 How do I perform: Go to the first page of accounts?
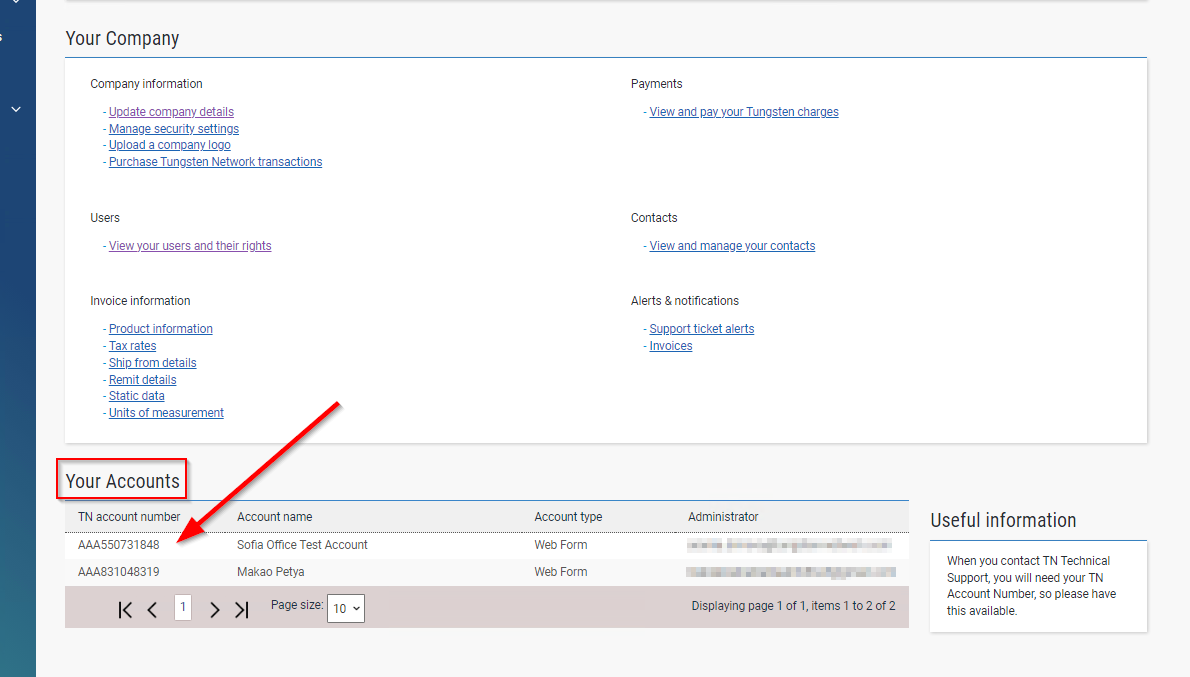click(x=124, y=608)
